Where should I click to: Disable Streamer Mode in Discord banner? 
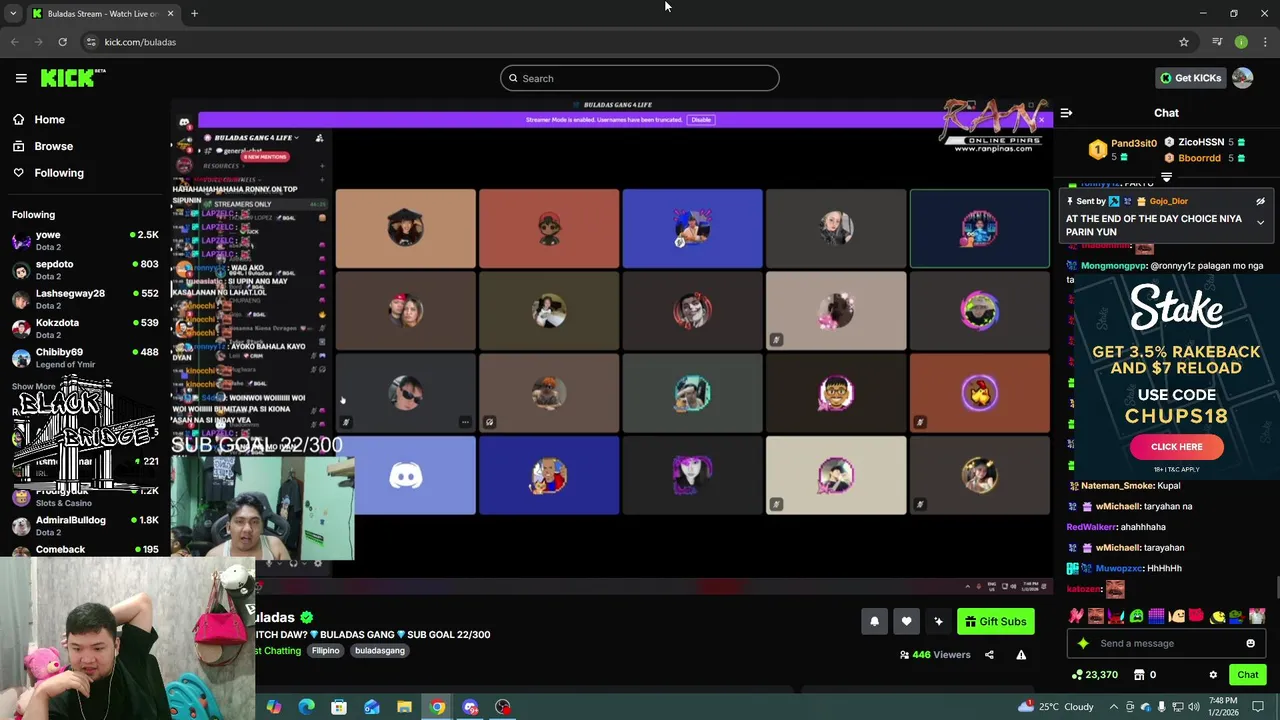[x=701, y=119]
